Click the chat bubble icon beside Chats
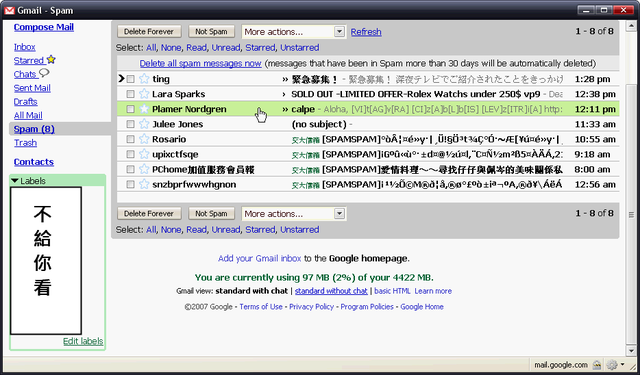 44,73
